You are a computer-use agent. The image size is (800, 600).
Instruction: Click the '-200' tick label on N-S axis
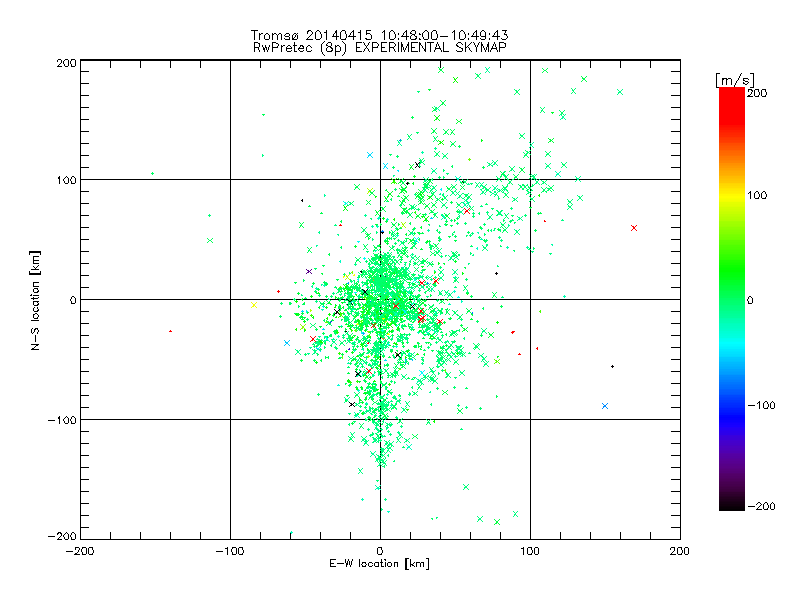tap(62, 536)
